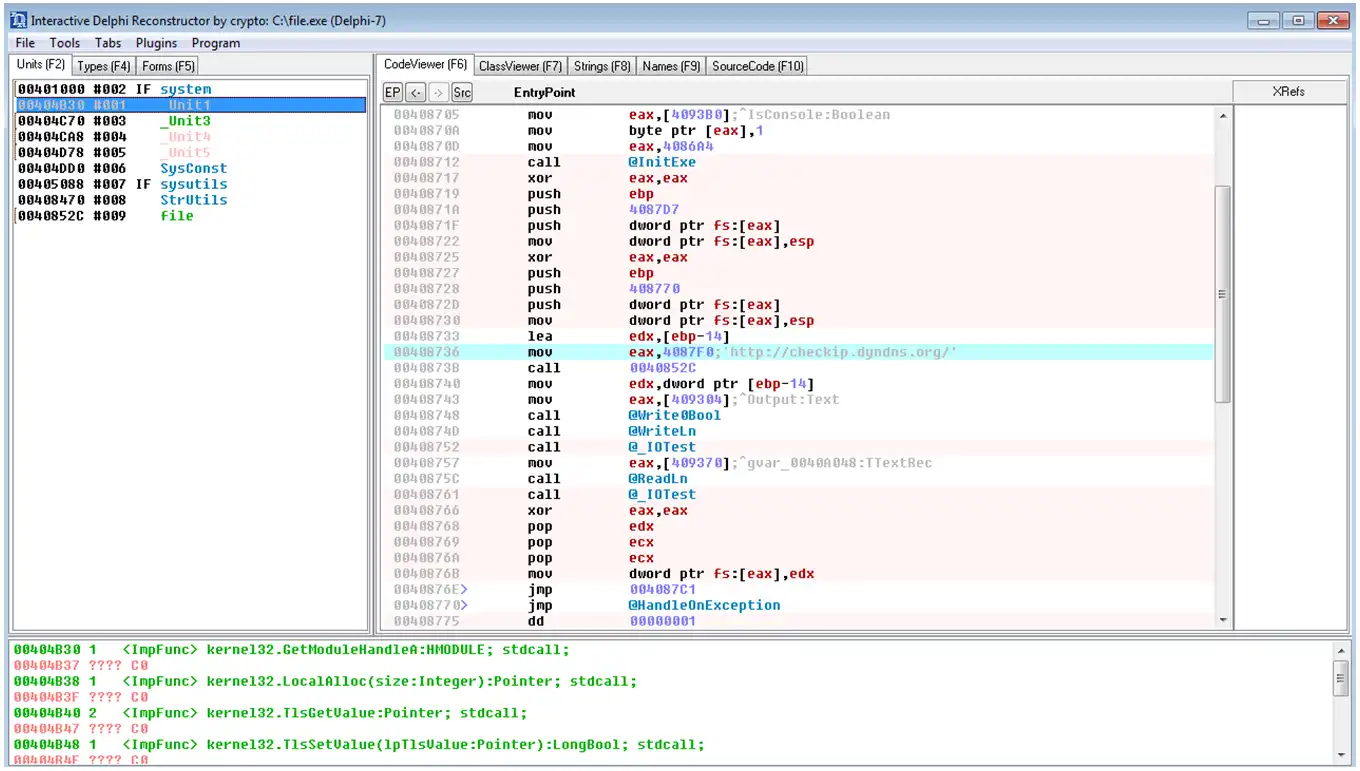The height and width of the screenshot is (771, 1360).
Task: Open the Program menu
Action: [216, 43]
